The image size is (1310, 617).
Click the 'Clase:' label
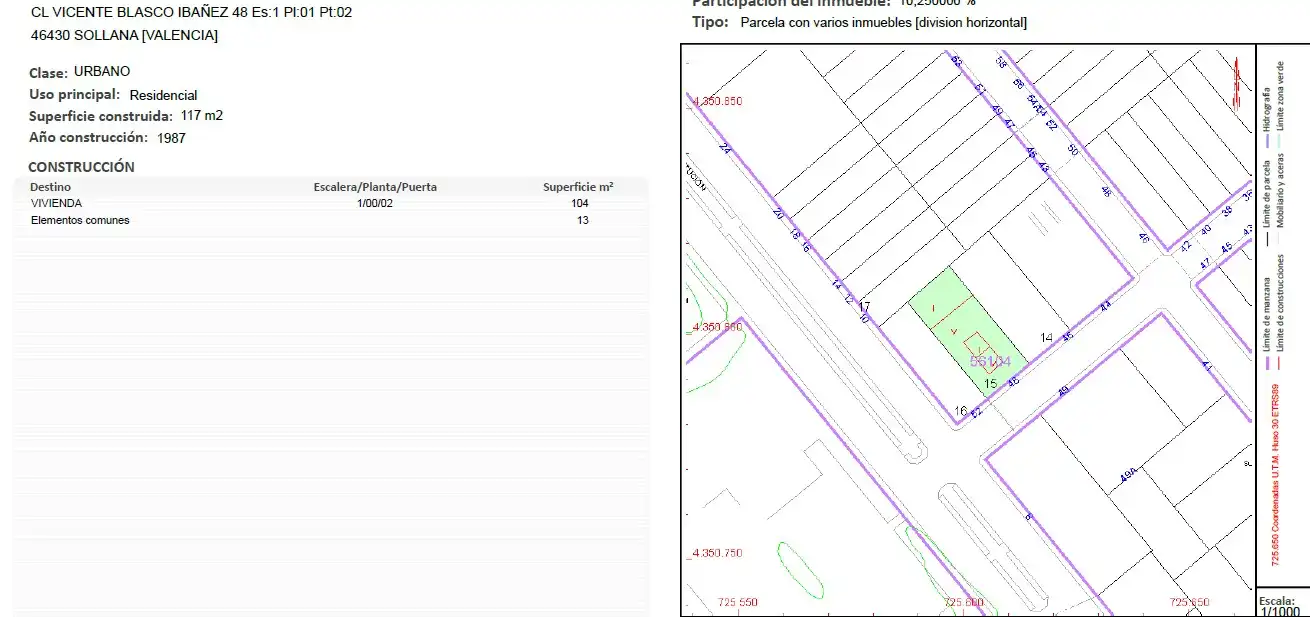pos(49,73)
